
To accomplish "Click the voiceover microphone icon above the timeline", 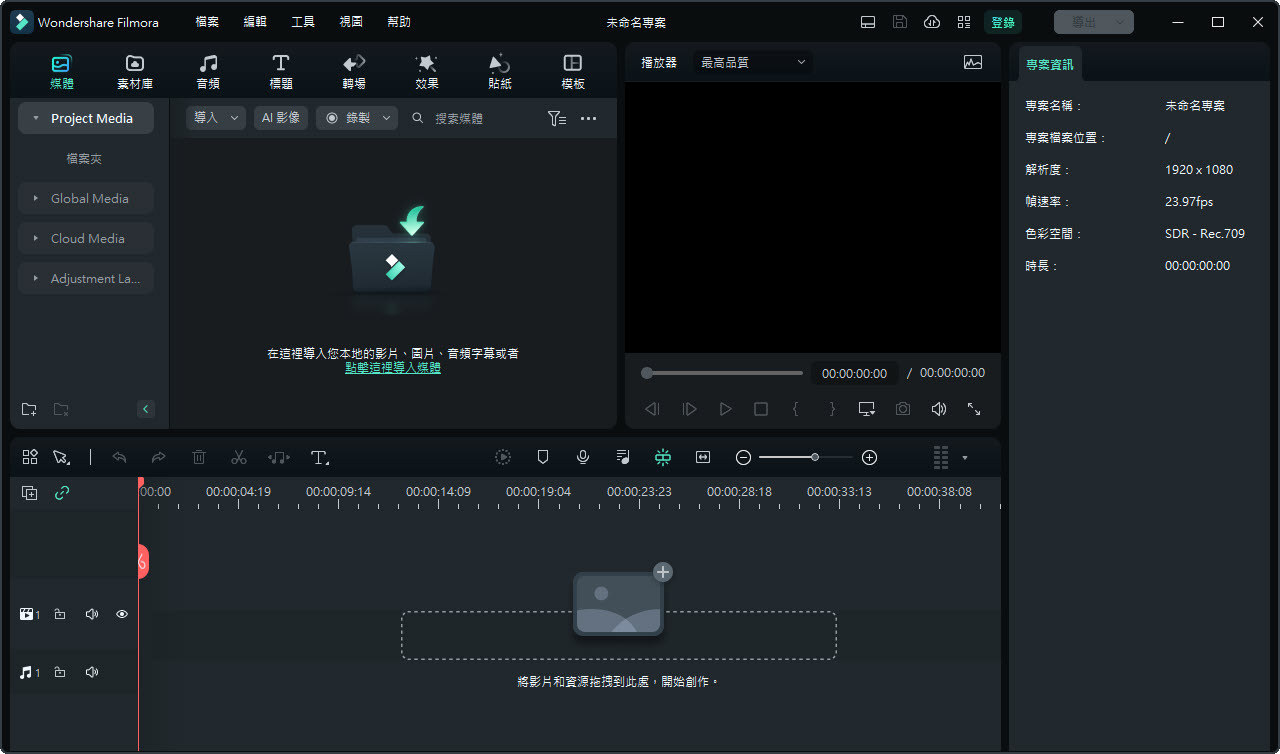I will pyautogui.click(x=583, y=457).
